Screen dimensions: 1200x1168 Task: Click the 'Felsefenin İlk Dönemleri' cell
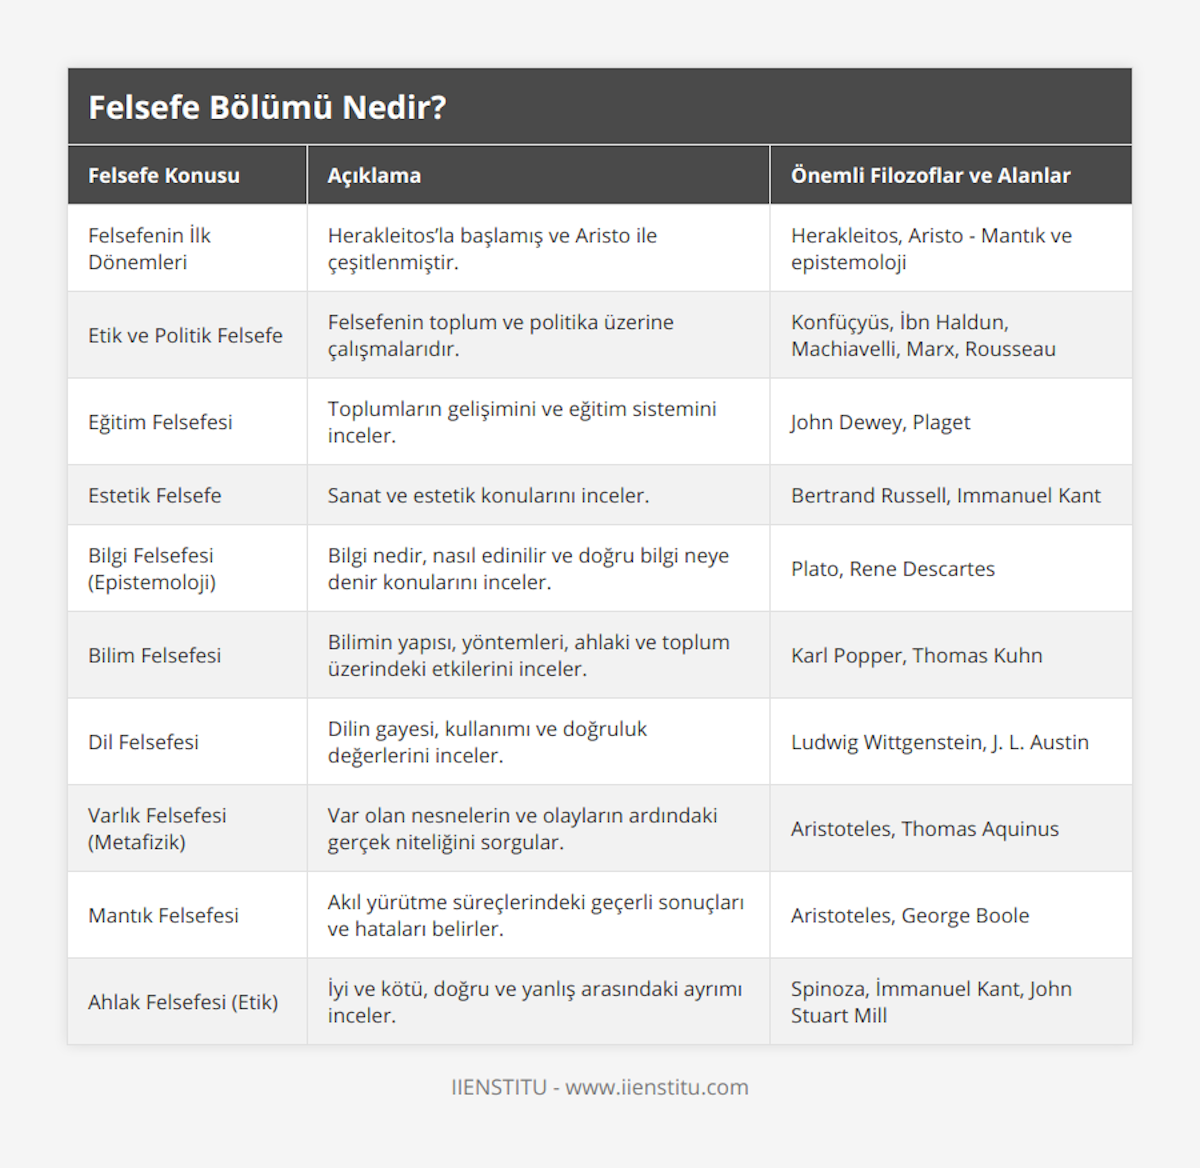coord(150,249)
